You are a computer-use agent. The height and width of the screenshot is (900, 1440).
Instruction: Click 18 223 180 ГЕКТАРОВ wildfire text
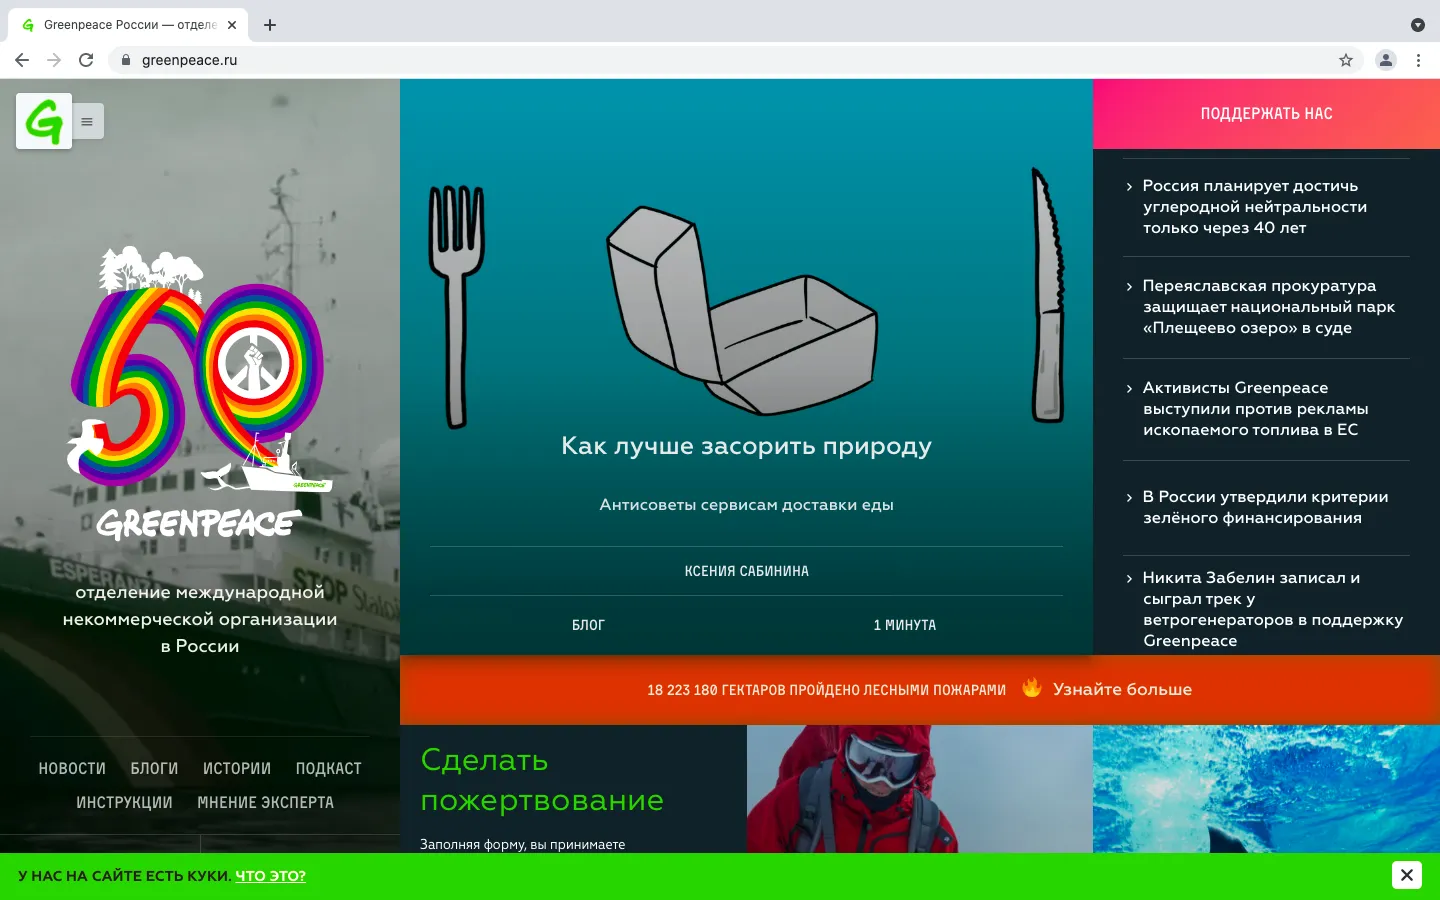[826, 690]
